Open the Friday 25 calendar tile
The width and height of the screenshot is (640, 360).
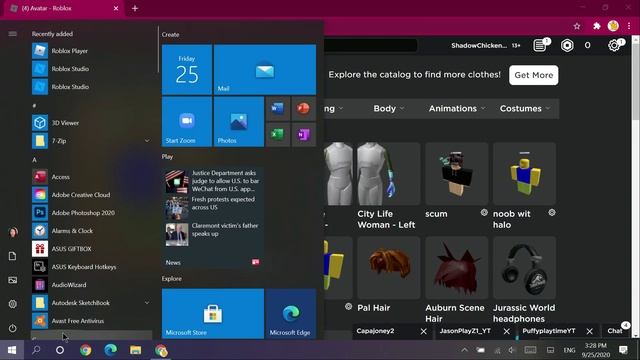click(x=187, y=69)
